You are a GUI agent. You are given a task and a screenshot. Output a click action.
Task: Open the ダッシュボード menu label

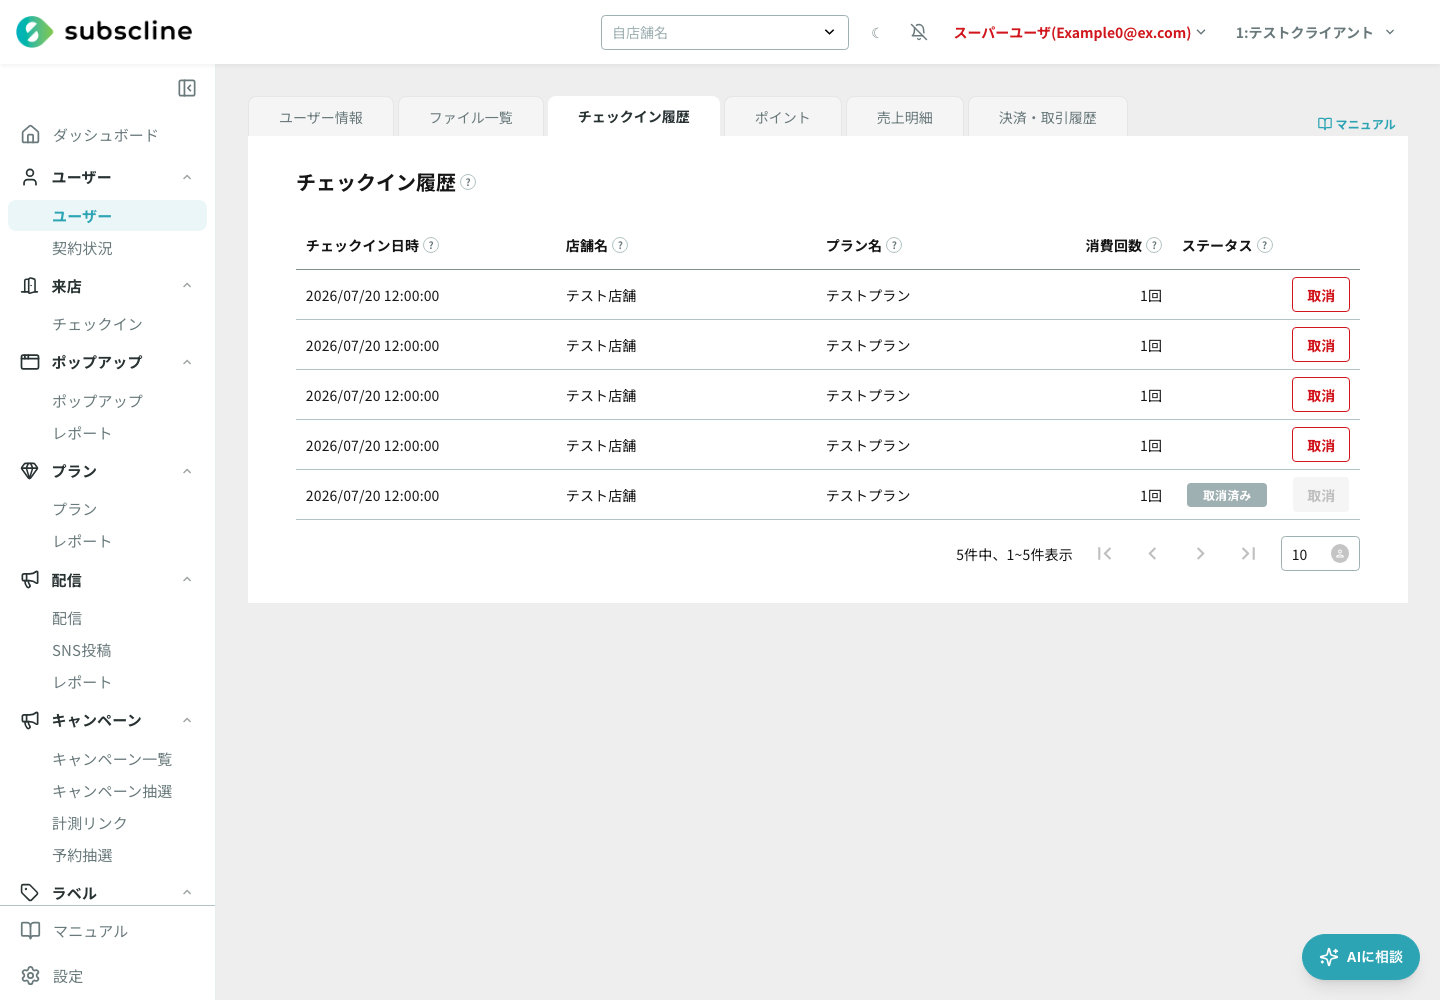[105, 135]
